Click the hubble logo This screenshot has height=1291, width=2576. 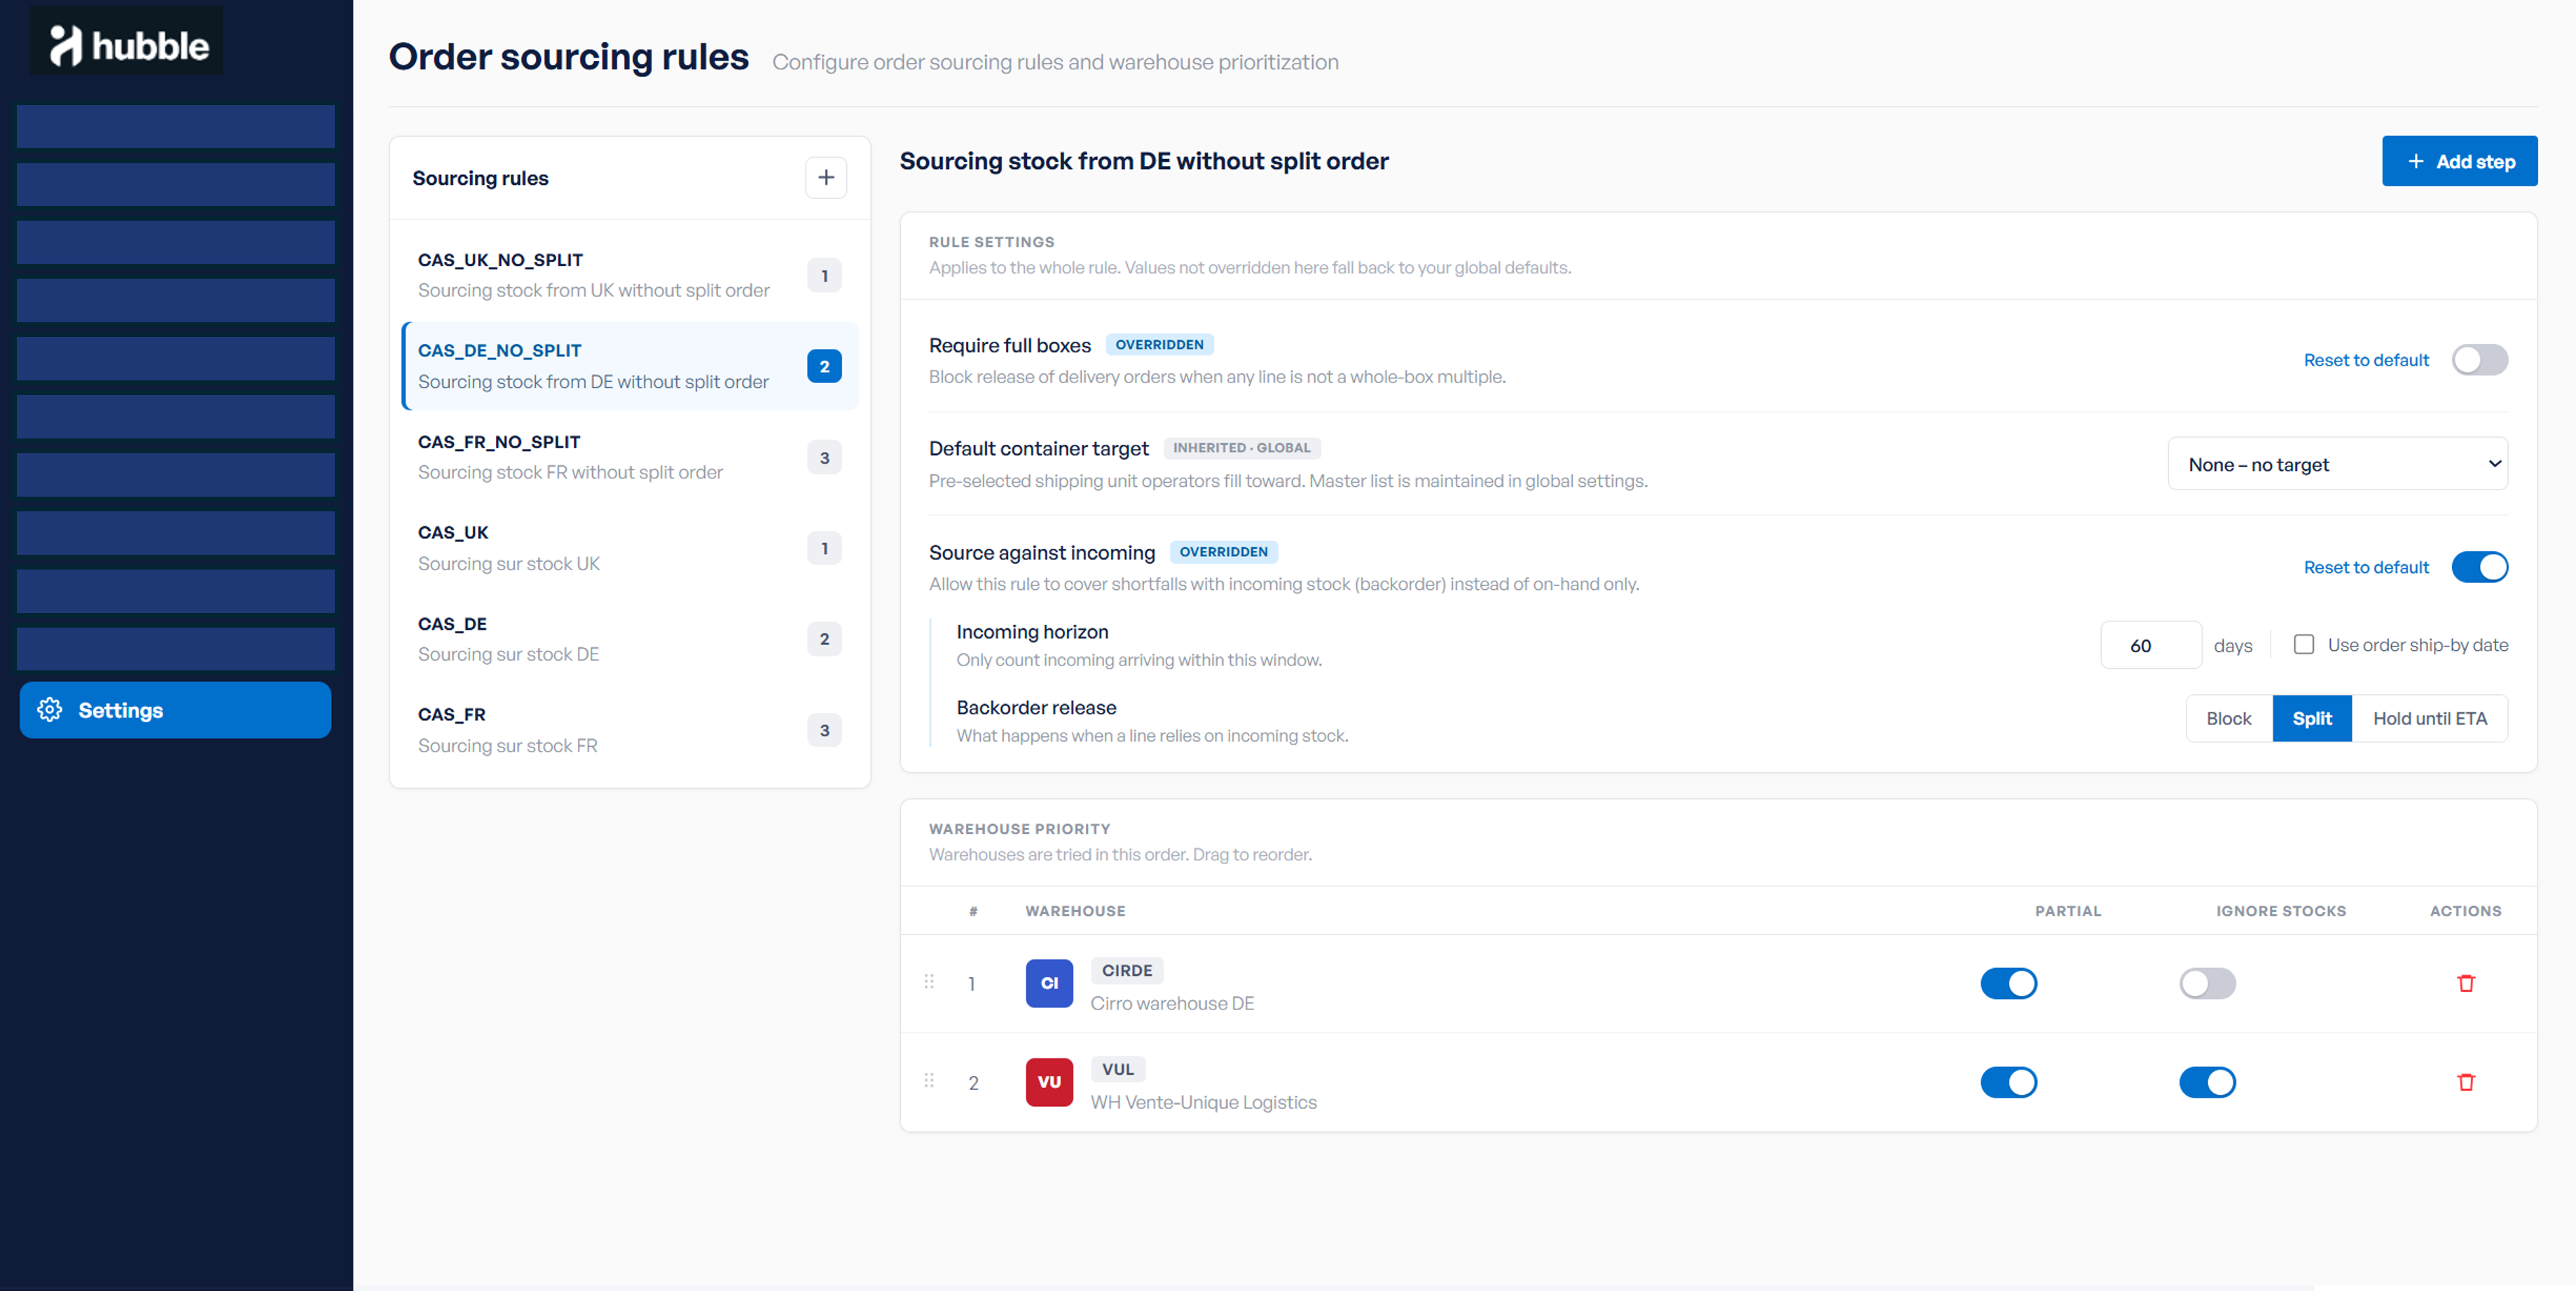click(128, 43)
